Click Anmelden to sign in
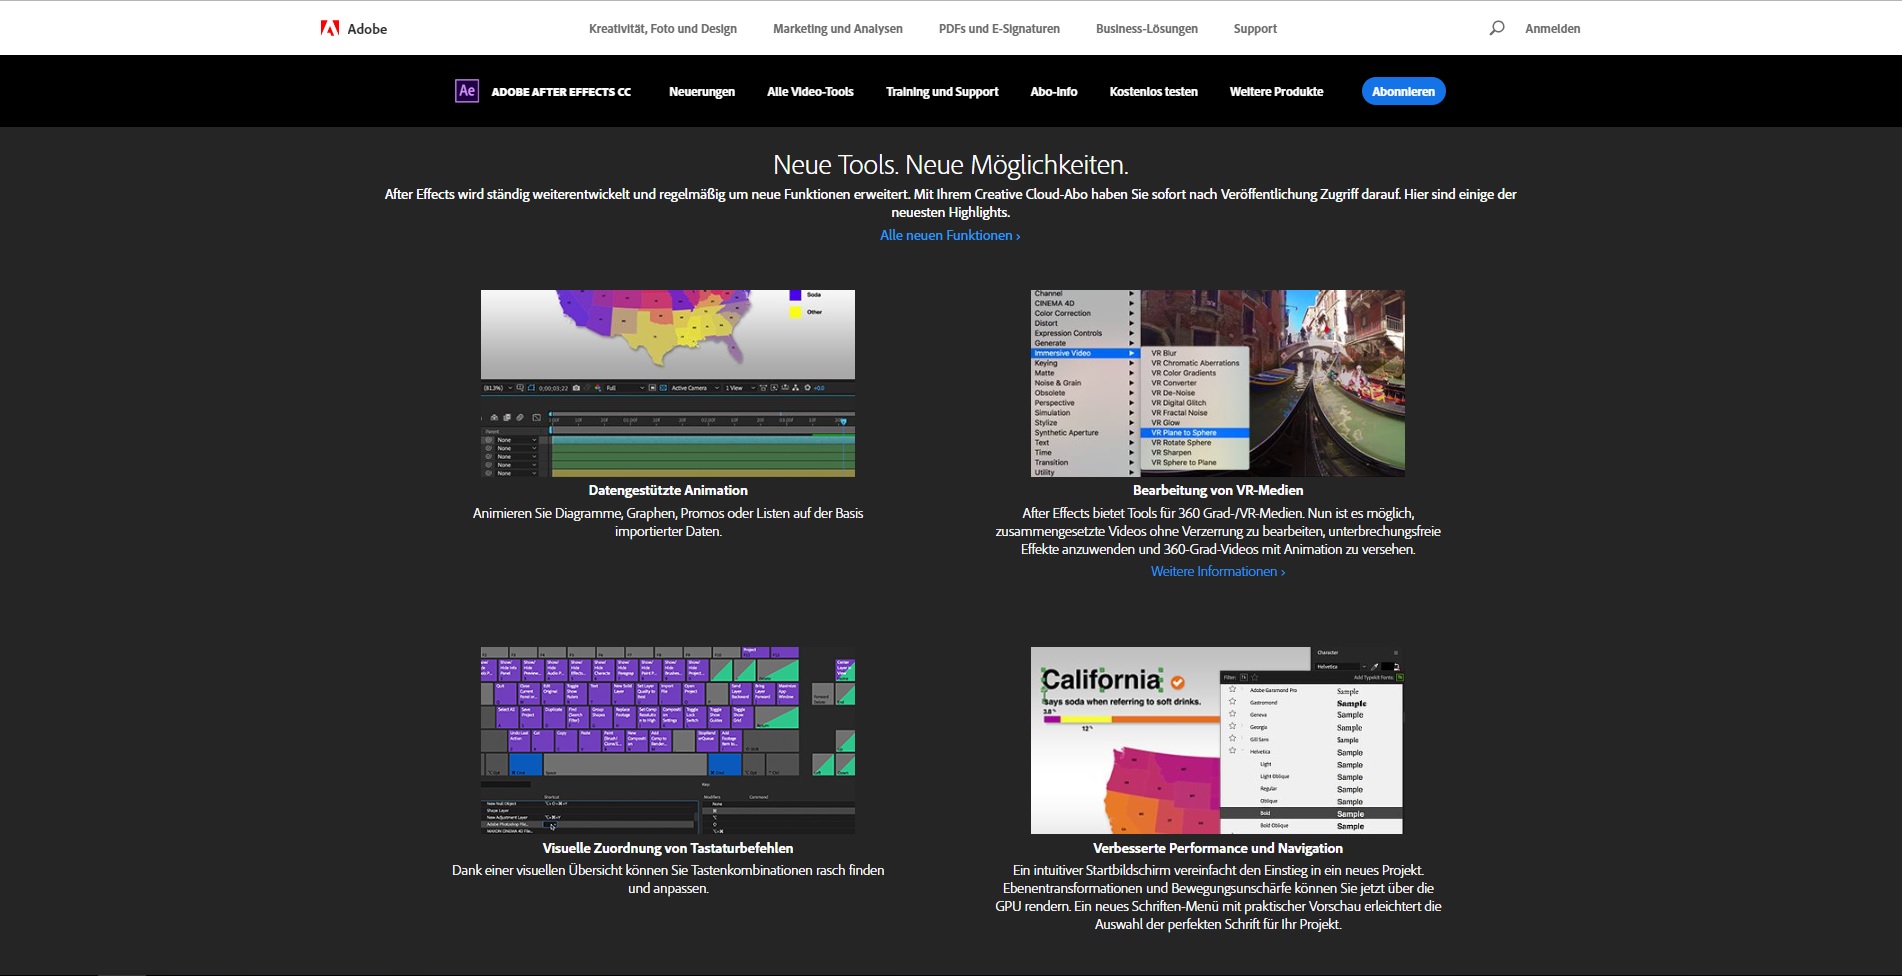Screen dimensions: 1902x976 point(1552,29)
